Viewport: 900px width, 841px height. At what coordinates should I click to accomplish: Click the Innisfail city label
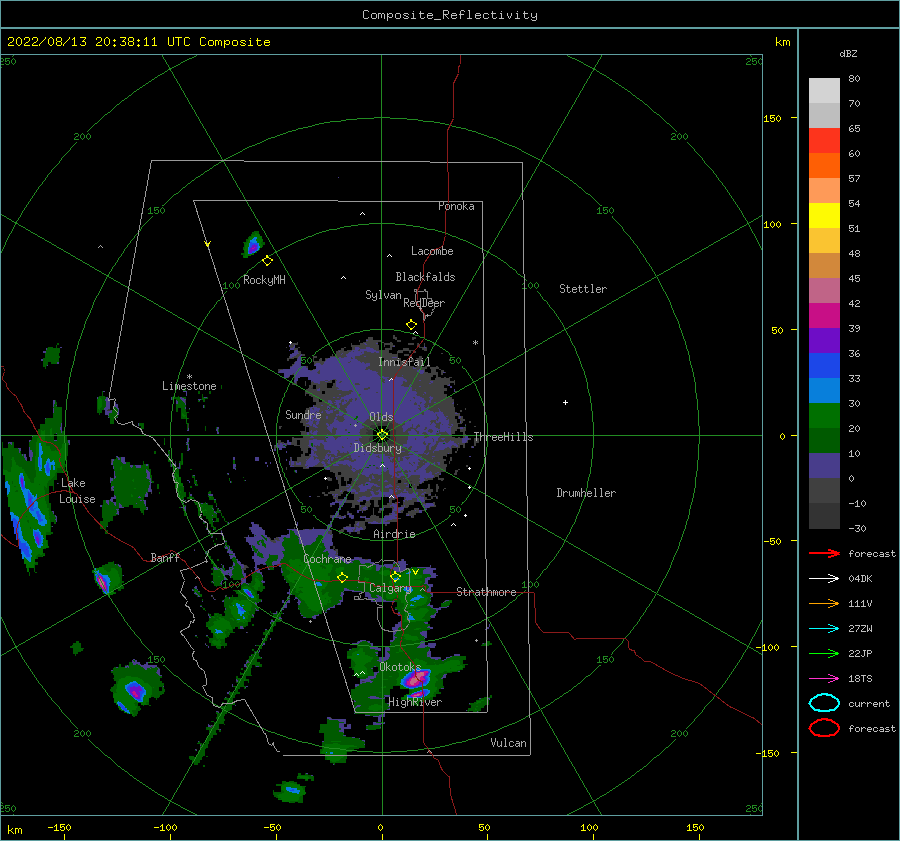coord(404,362)
